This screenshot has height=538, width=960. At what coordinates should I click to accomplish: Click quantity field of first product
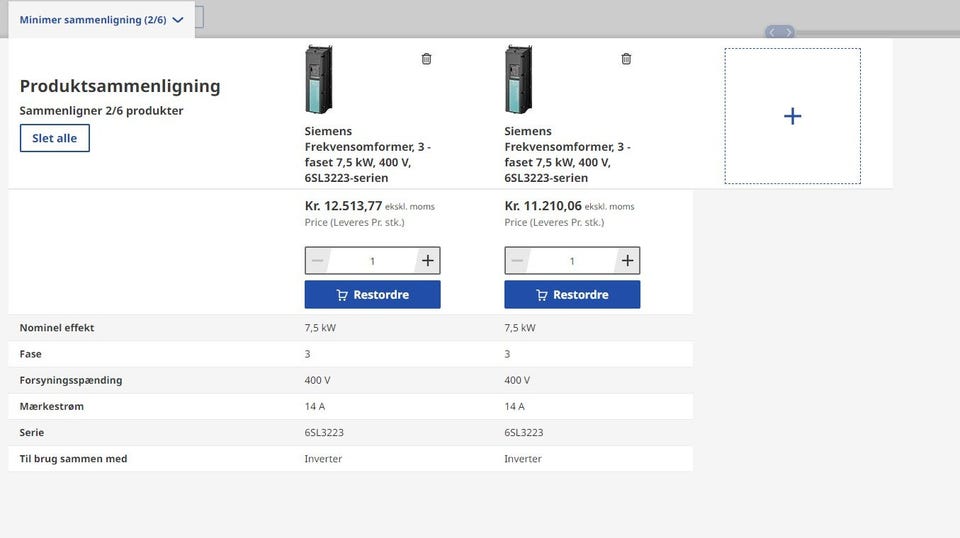tap(372, 261)
